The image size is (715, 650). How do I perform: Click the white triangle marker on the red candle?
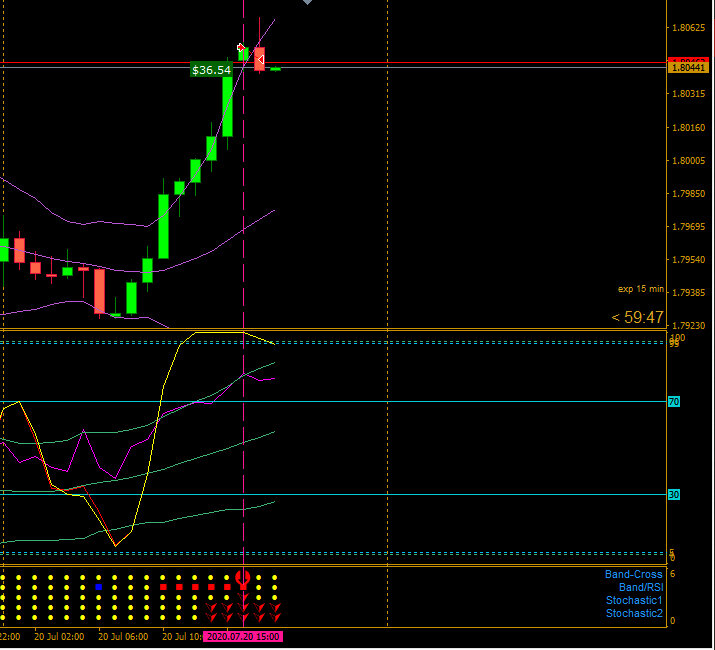click(260, 60)
